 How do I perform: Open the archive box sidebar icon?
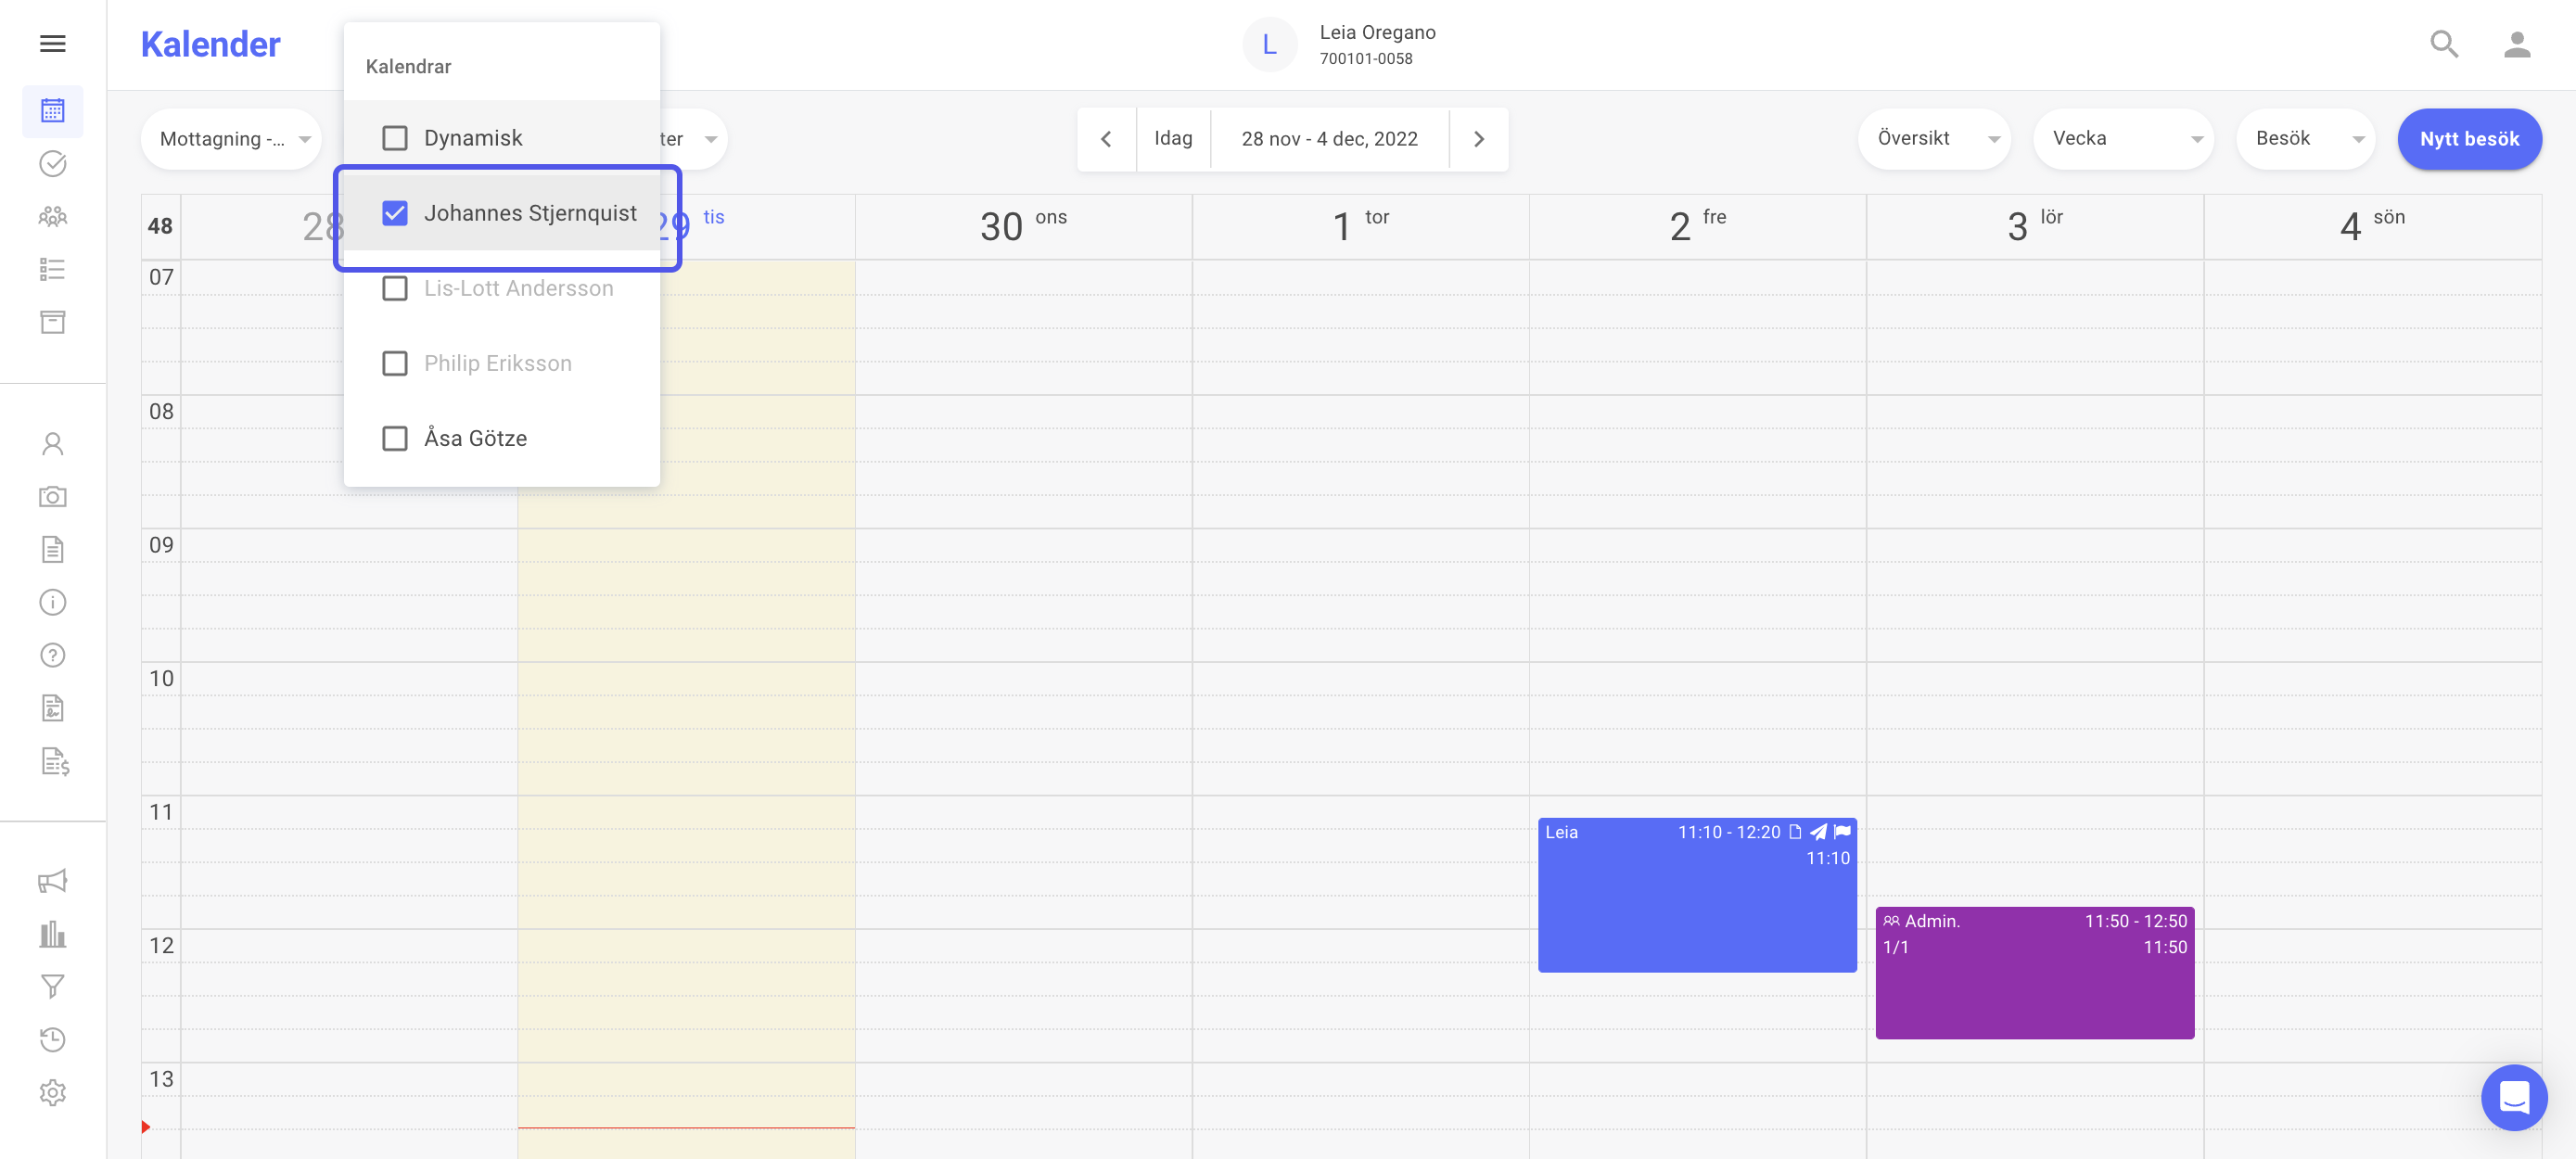coord(53,322)
